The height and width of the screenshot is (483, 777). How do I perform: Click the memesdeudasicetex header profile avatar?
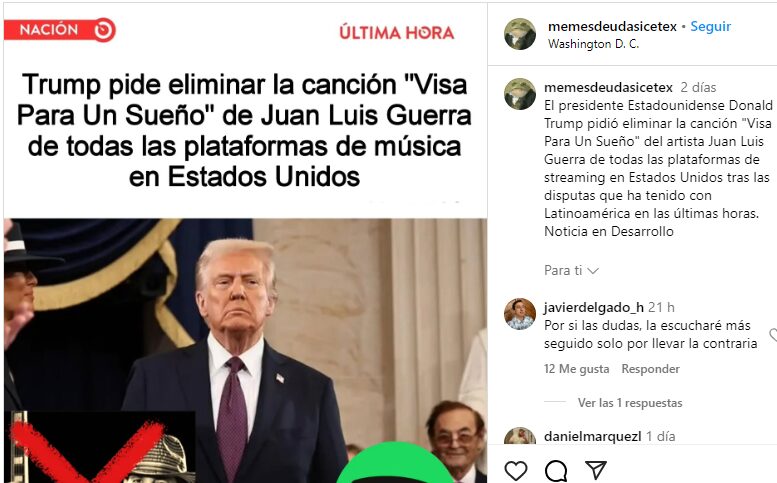click(x=520, y=34)
